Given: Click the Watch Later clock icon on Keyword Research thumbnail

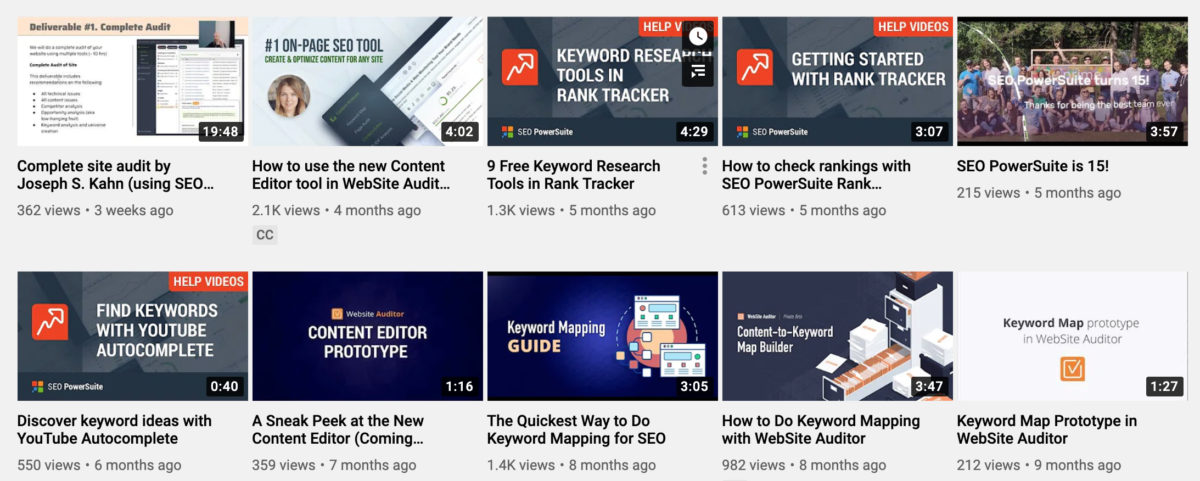Looking at the screenshot, I should pyautogui.click(x=698, y=37).
